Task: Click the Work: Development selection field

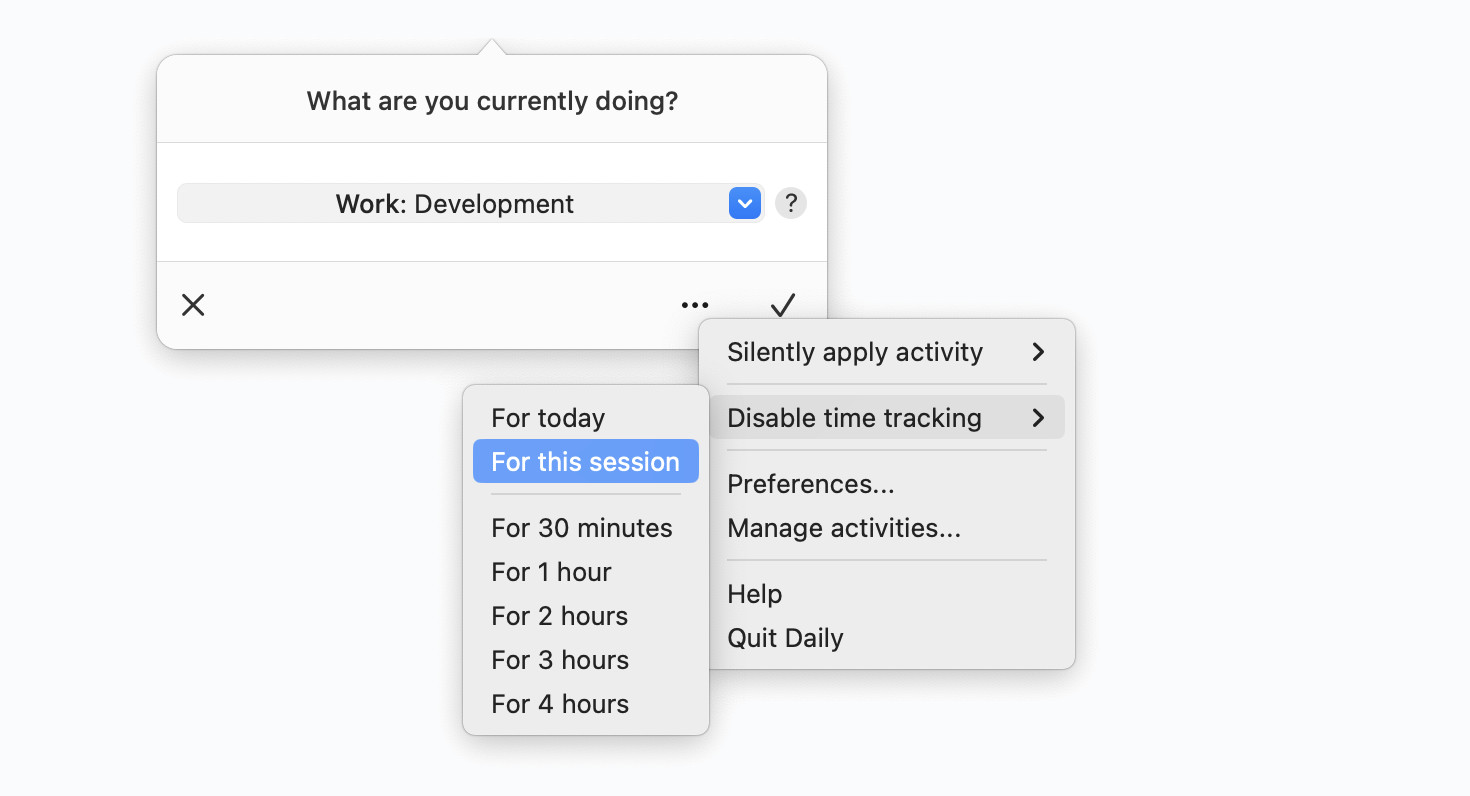Action: tap(455, 203)
